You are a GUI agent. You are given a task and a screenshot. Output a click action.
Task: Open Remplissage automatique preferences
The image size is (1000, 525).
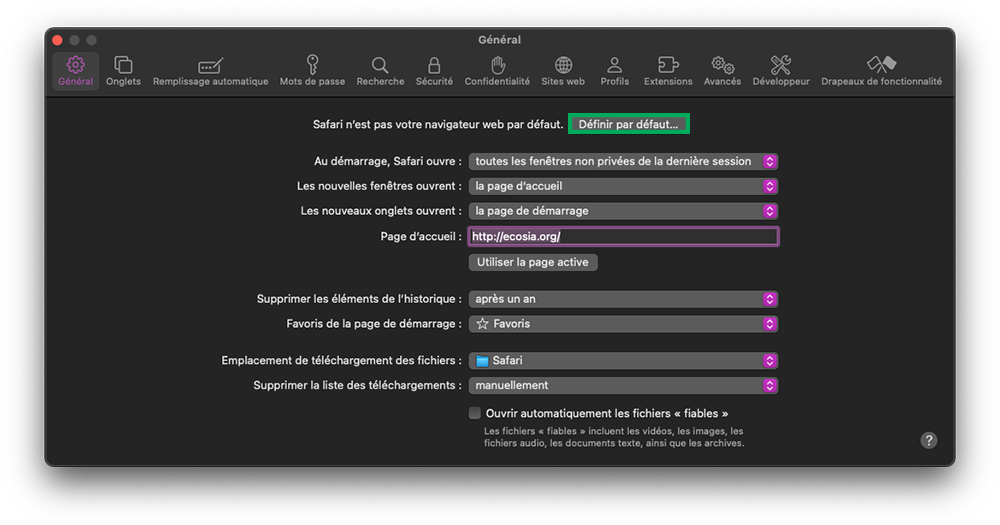[x=210, y=71]
